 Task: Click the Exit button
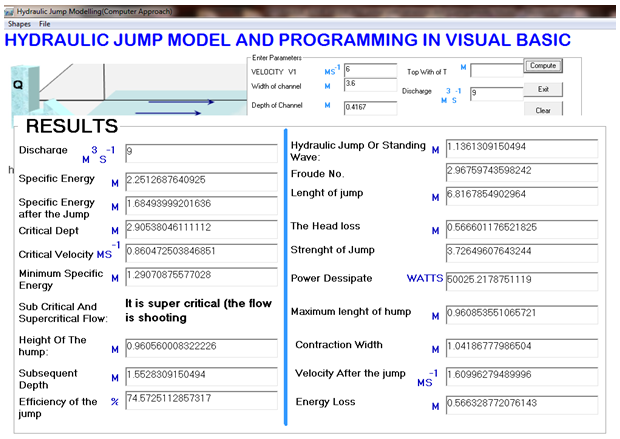coord(543,89)
